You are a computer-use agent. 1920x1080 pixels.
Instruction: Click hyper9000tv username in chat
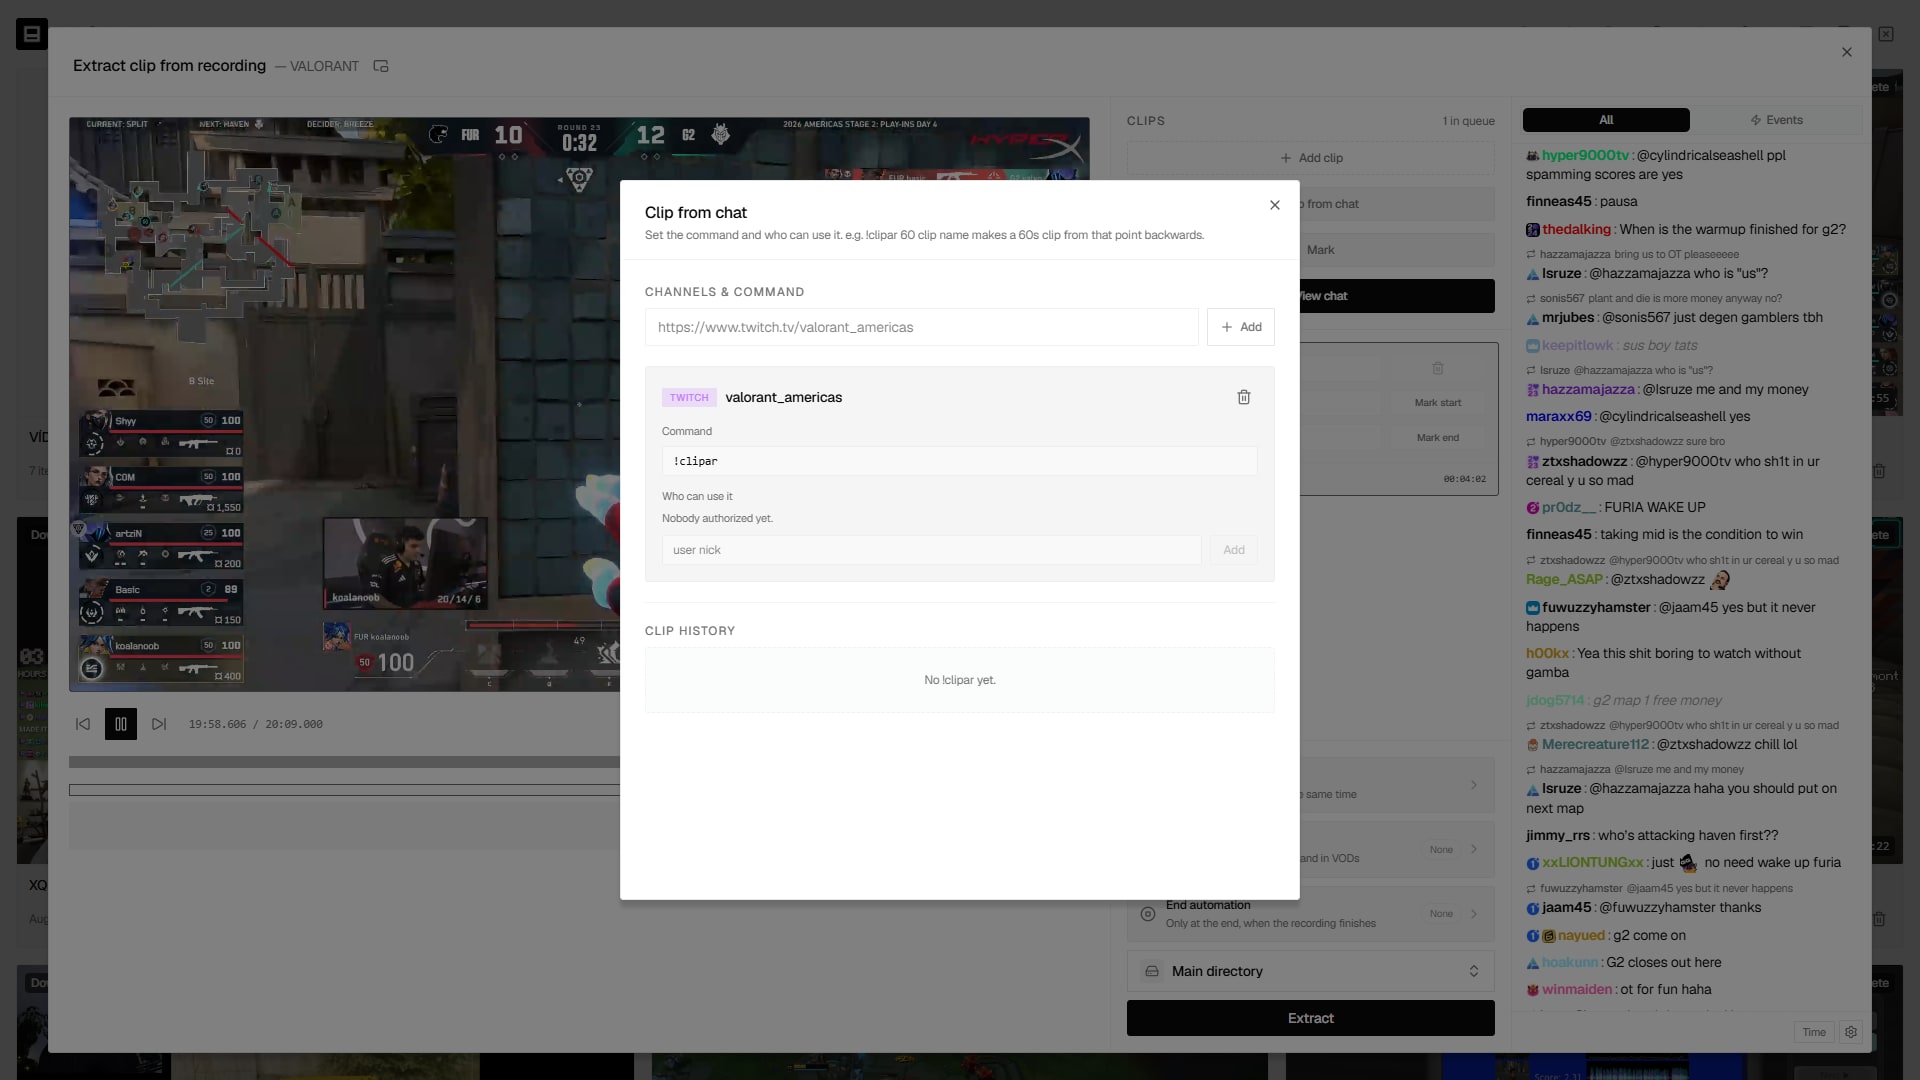click(1585, 155)
